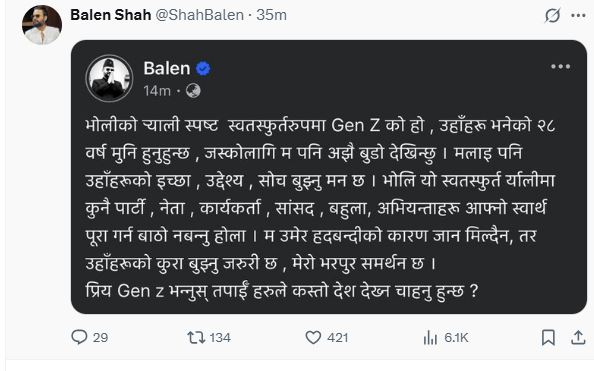Open the tweet's three-dot More menu

578,16
